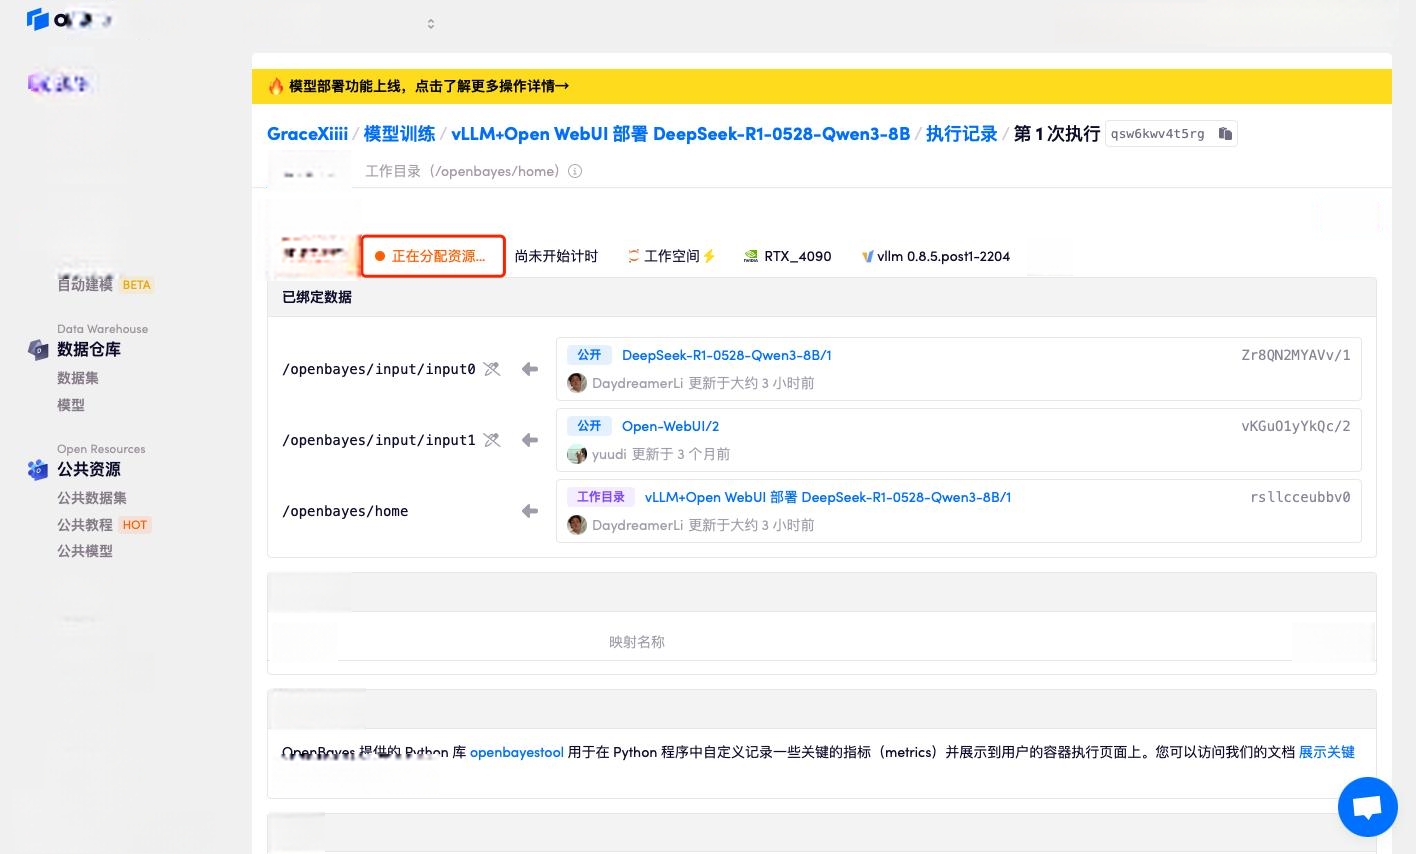Click DaydreamerLi avatar under DeepSeek-R1-0528-Qwen3-8B/1
This screenshot has height=854, width=1416.
577,383
